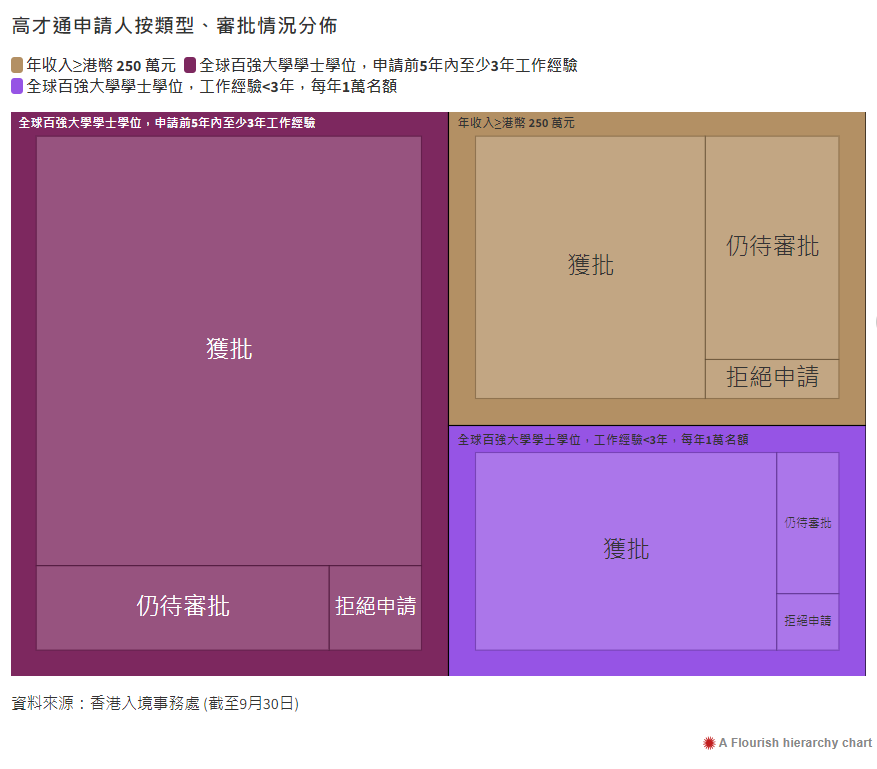Screen dimensions: 877x769
Task: Select legend label 申請前5年內至少3年工作經驗
Action: [x=389, y=65]
